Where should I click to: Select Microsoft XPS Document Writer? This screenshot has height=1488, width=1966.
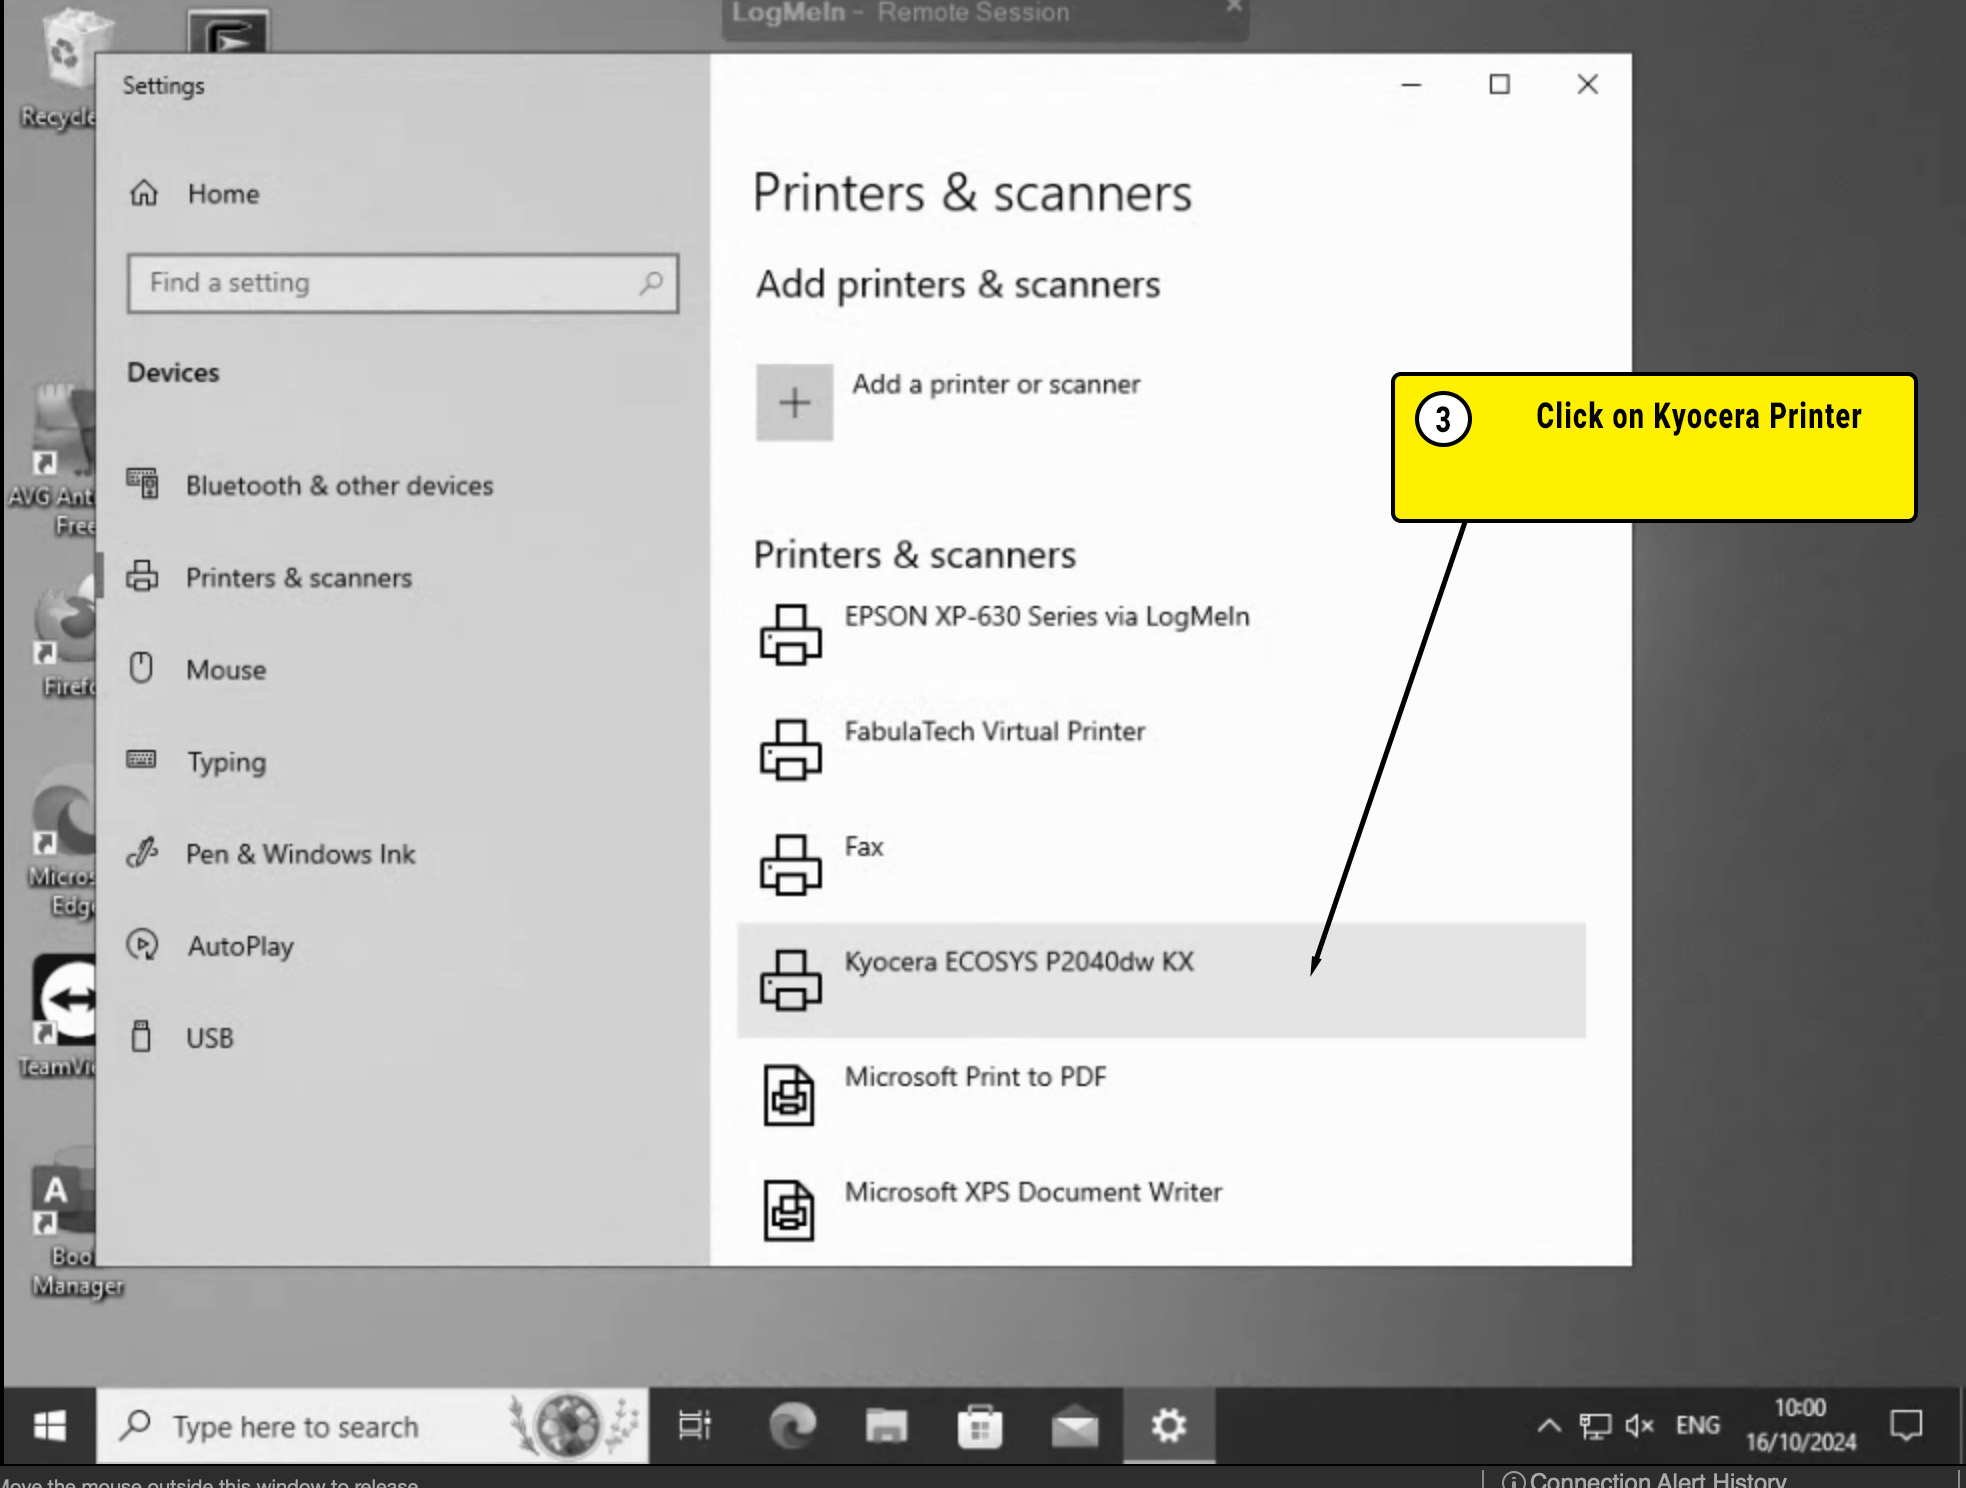tap(1161, 1210)
